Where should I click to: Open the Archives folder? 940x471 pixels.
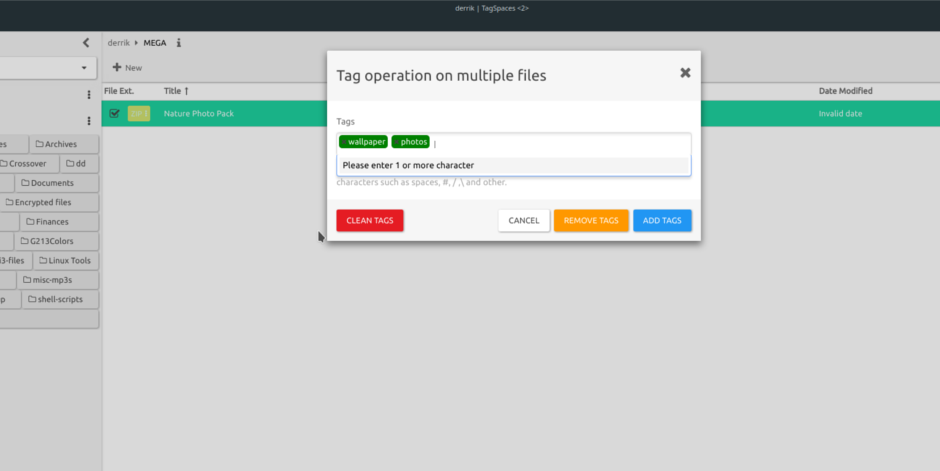(55, 144)
